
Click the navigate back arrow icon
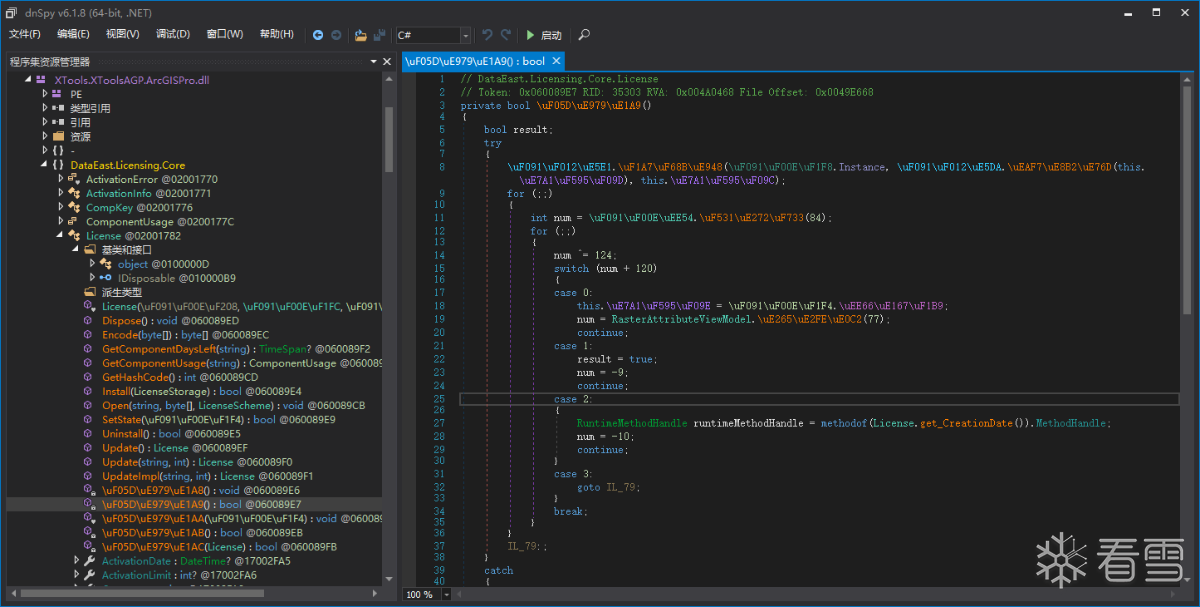tap(318, 35)
